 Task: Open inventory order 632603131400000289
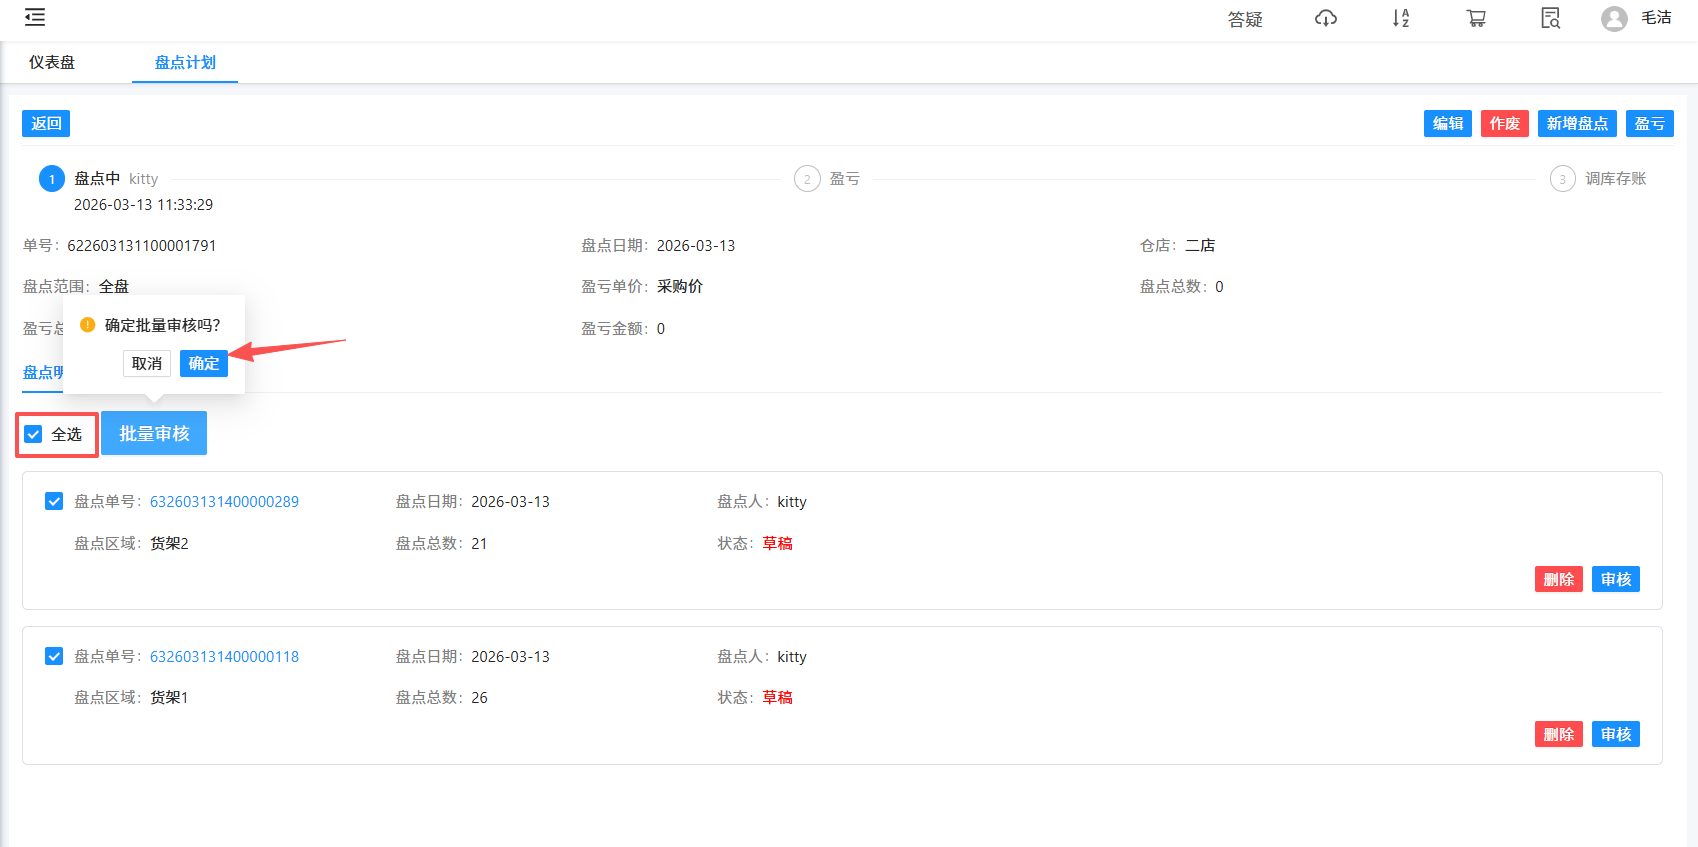224,502
